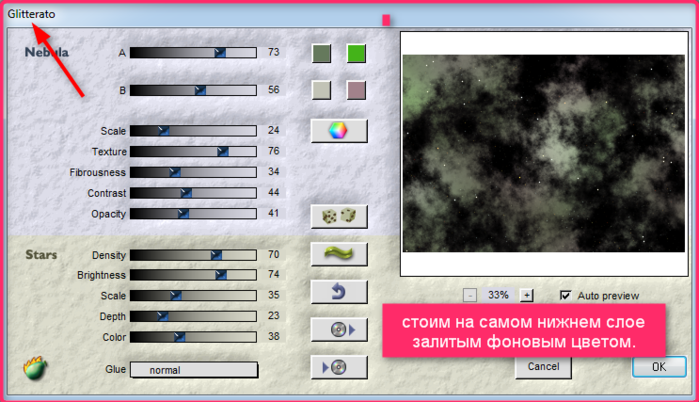
Task: Click the Nebula Scale value 24
Action: (x=274, y=130)
